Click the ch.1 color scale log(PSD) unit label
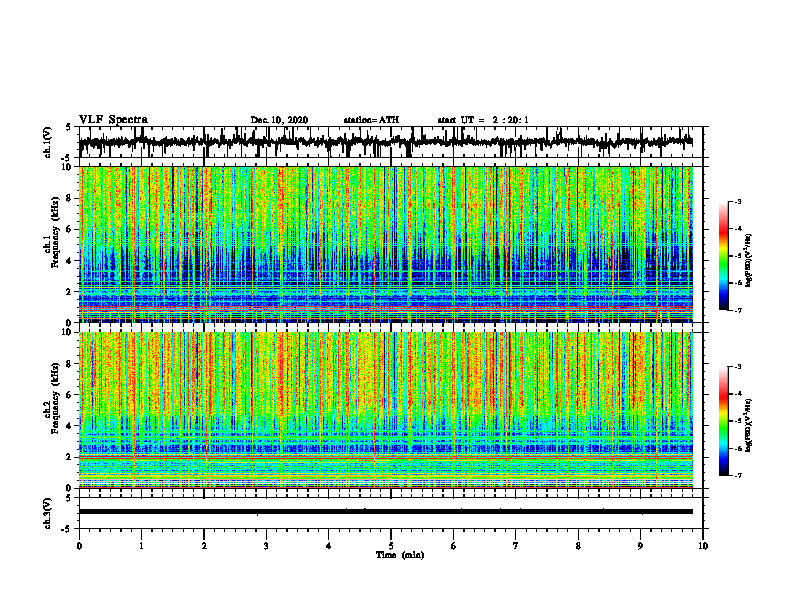The image size is (792, 612). click(749, 261)
